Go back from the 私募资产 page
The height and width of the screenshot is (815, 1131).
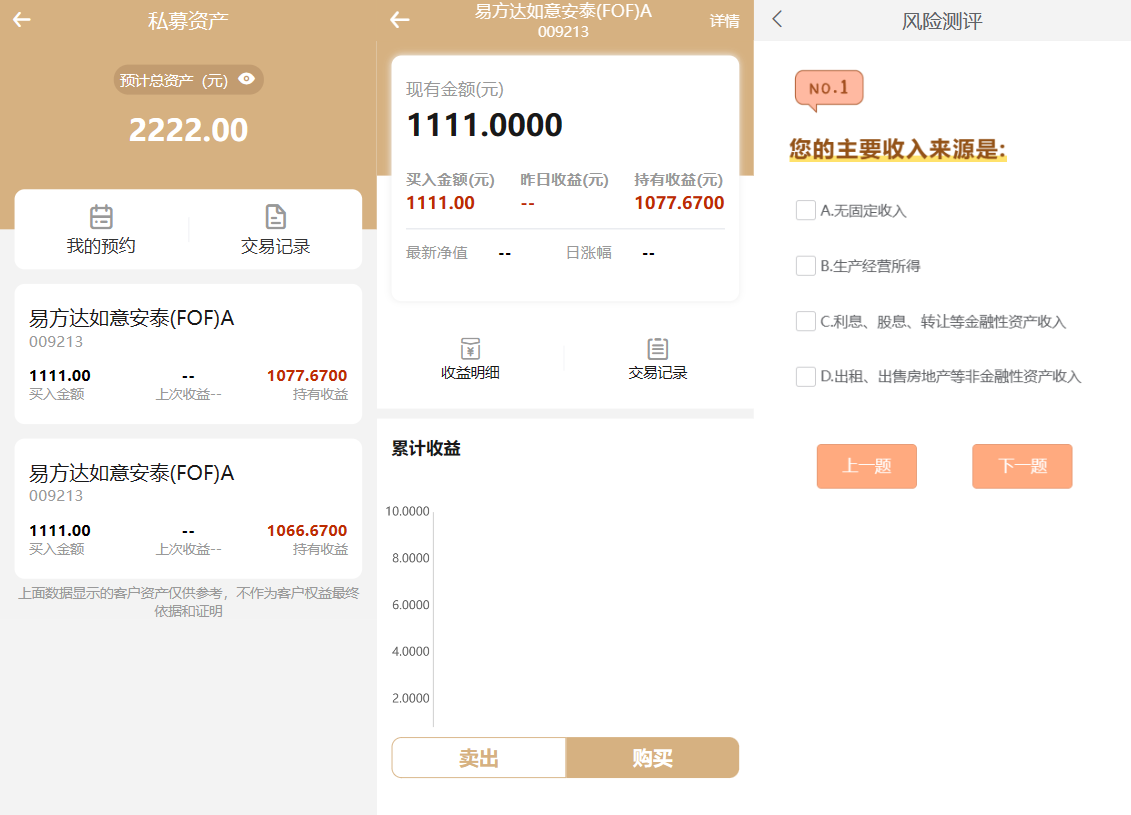(22, 20)
